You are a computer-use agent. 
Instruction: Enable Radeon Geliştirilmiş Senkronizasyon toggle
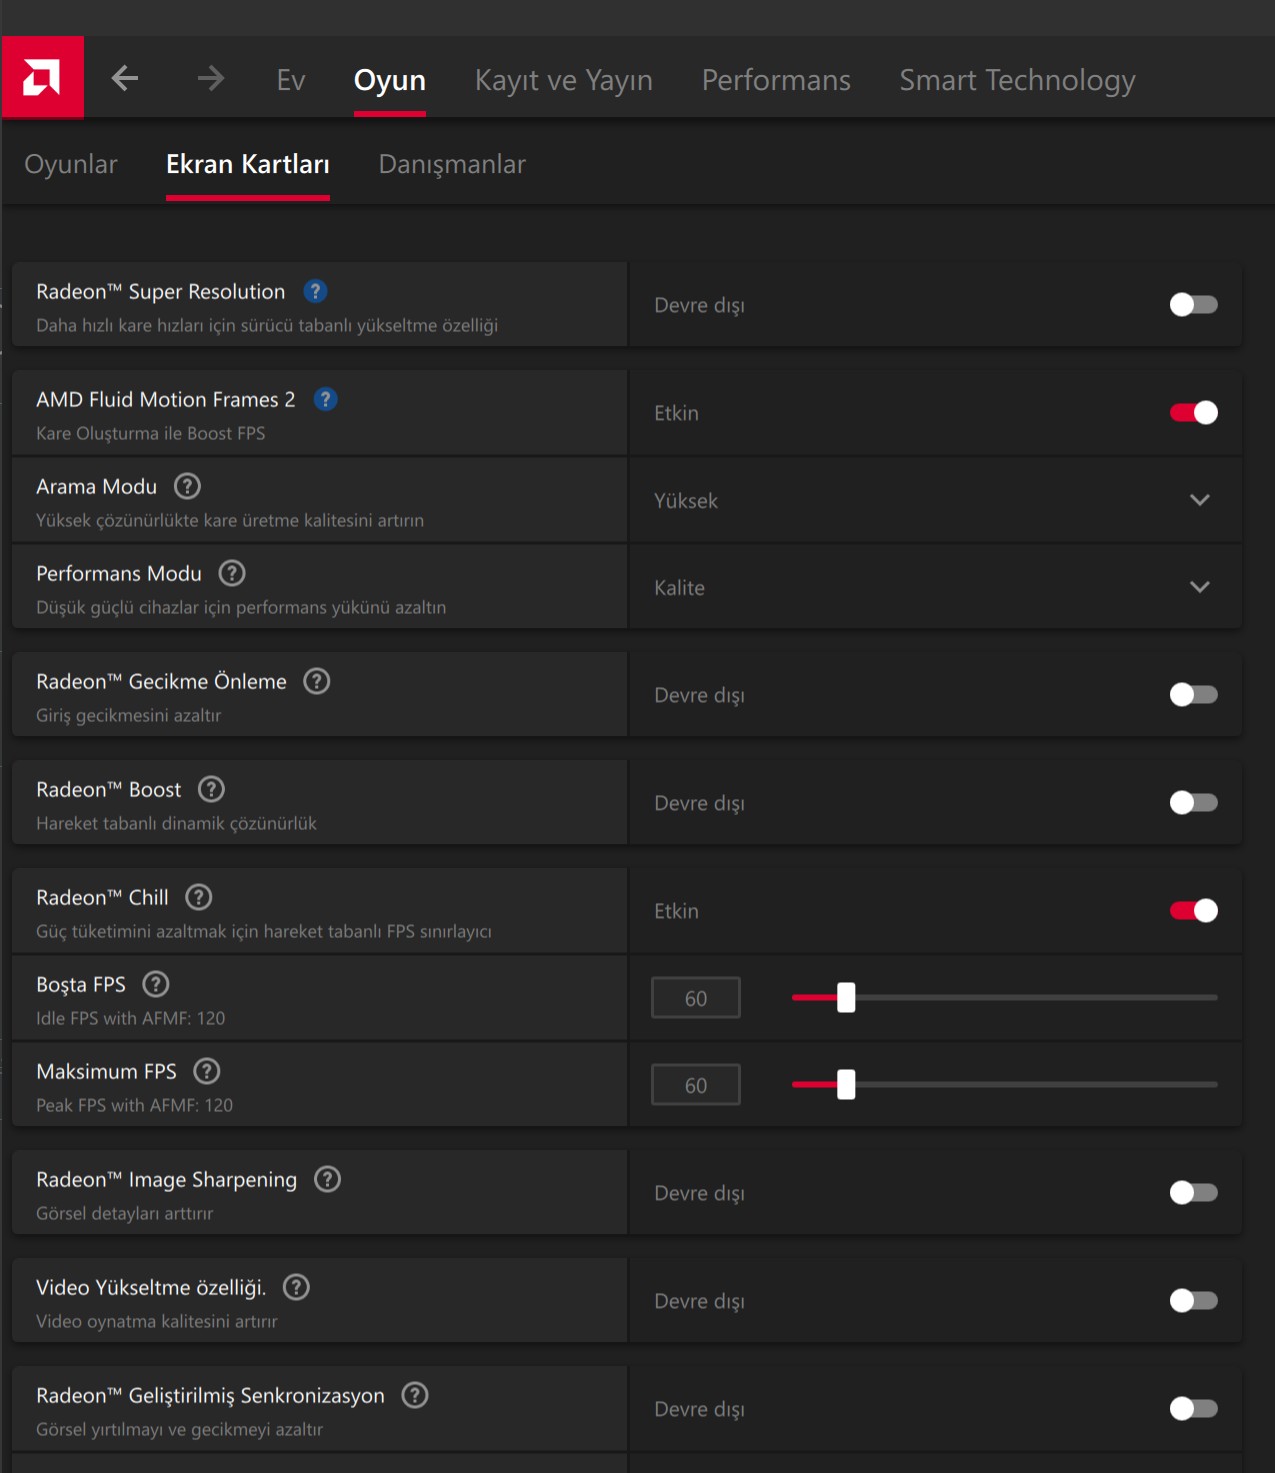pyautogui.click(x=1193, y=1408)
